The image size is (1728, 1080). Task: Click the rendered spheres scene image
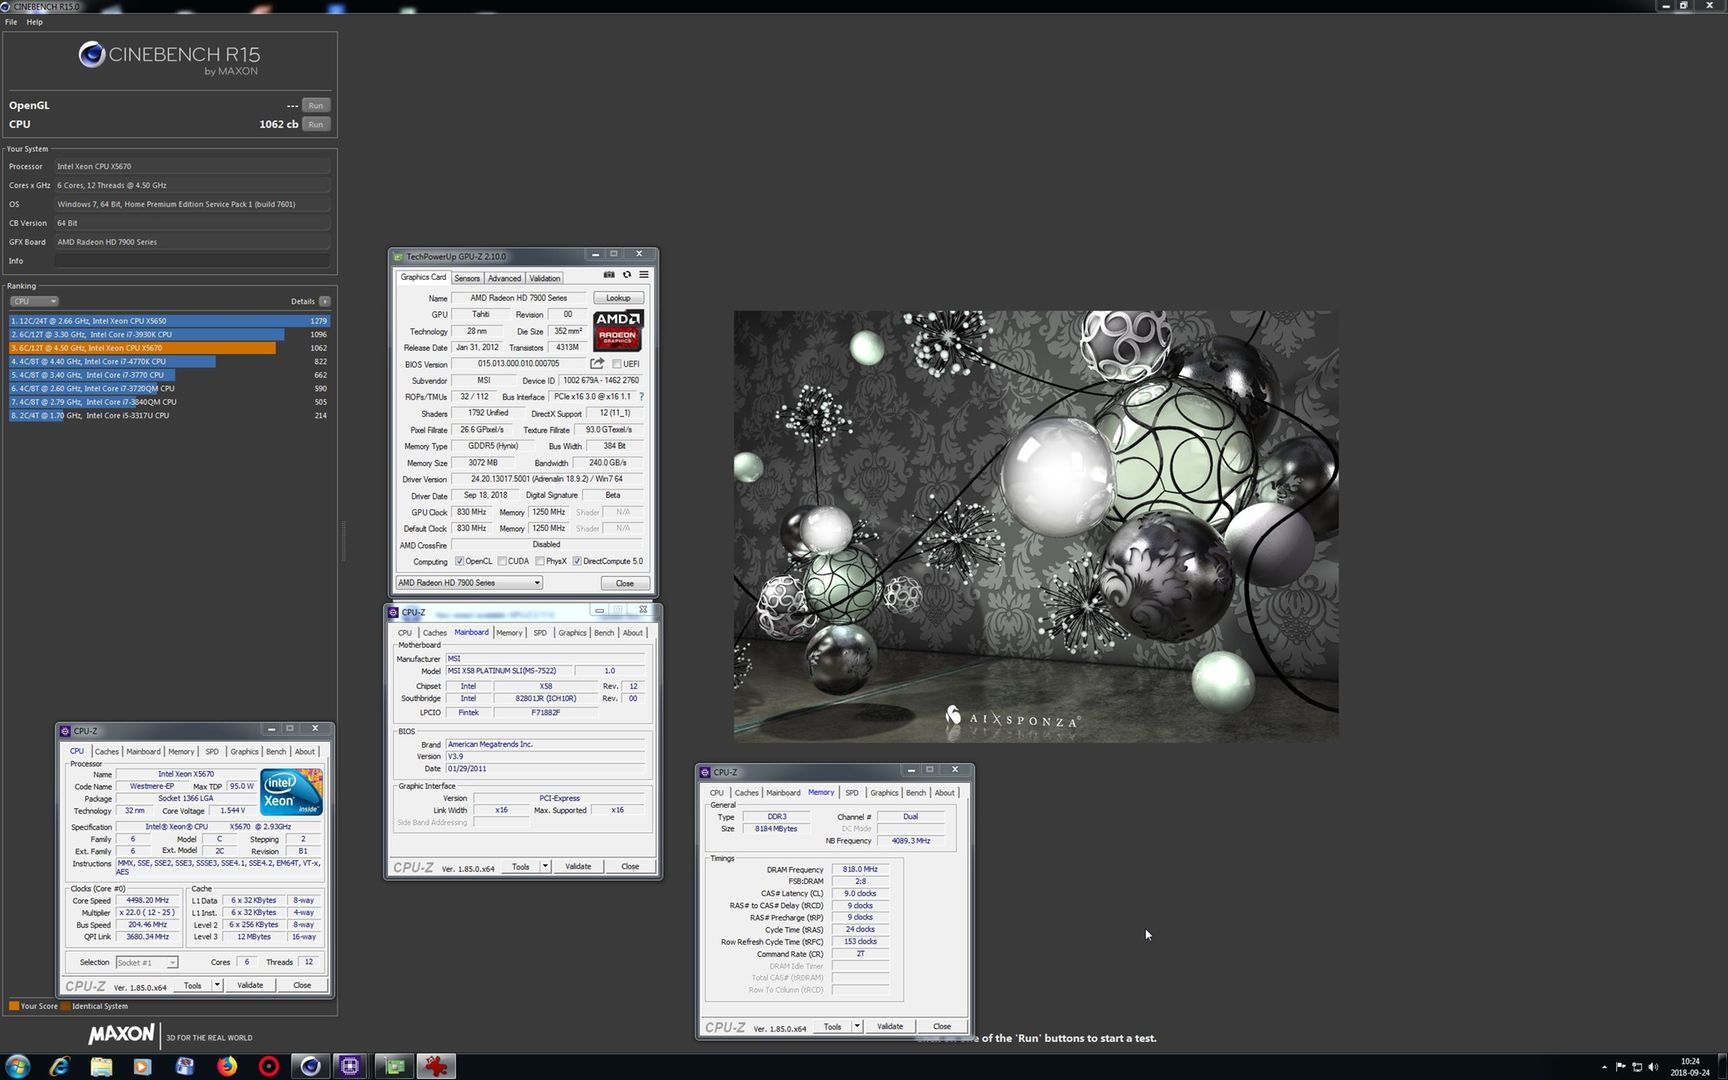pyautogui.click(x=1036, y=526)
